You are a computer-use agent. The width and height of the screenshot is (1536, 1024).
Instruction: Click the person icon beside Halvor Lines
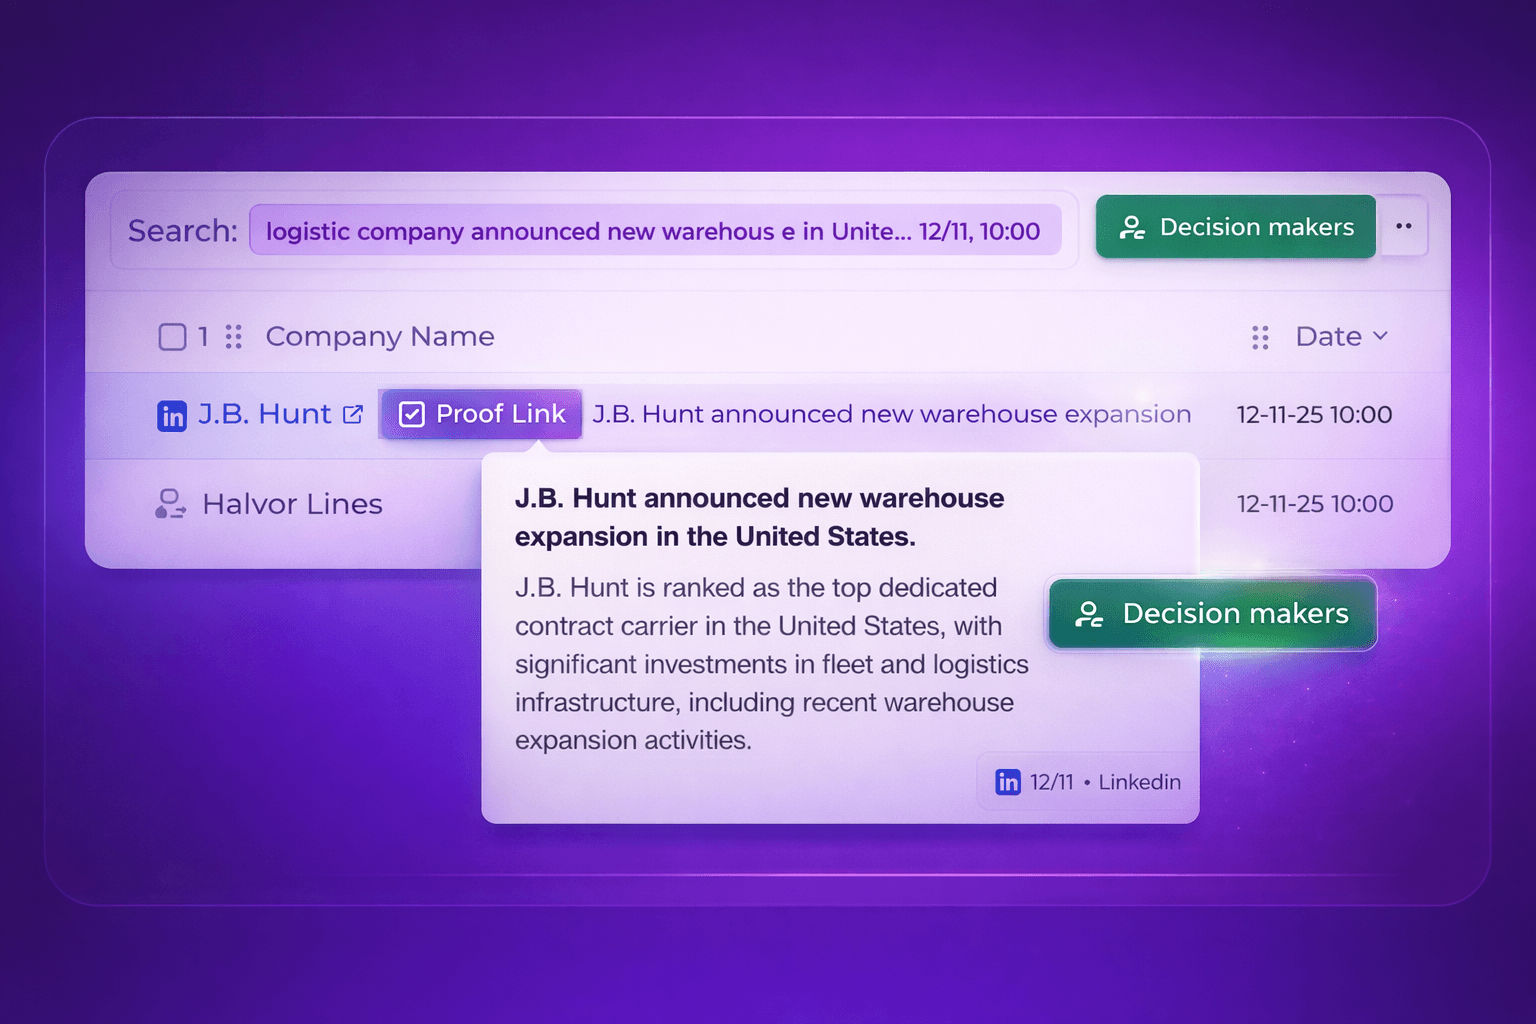click(x=170, y=504)
